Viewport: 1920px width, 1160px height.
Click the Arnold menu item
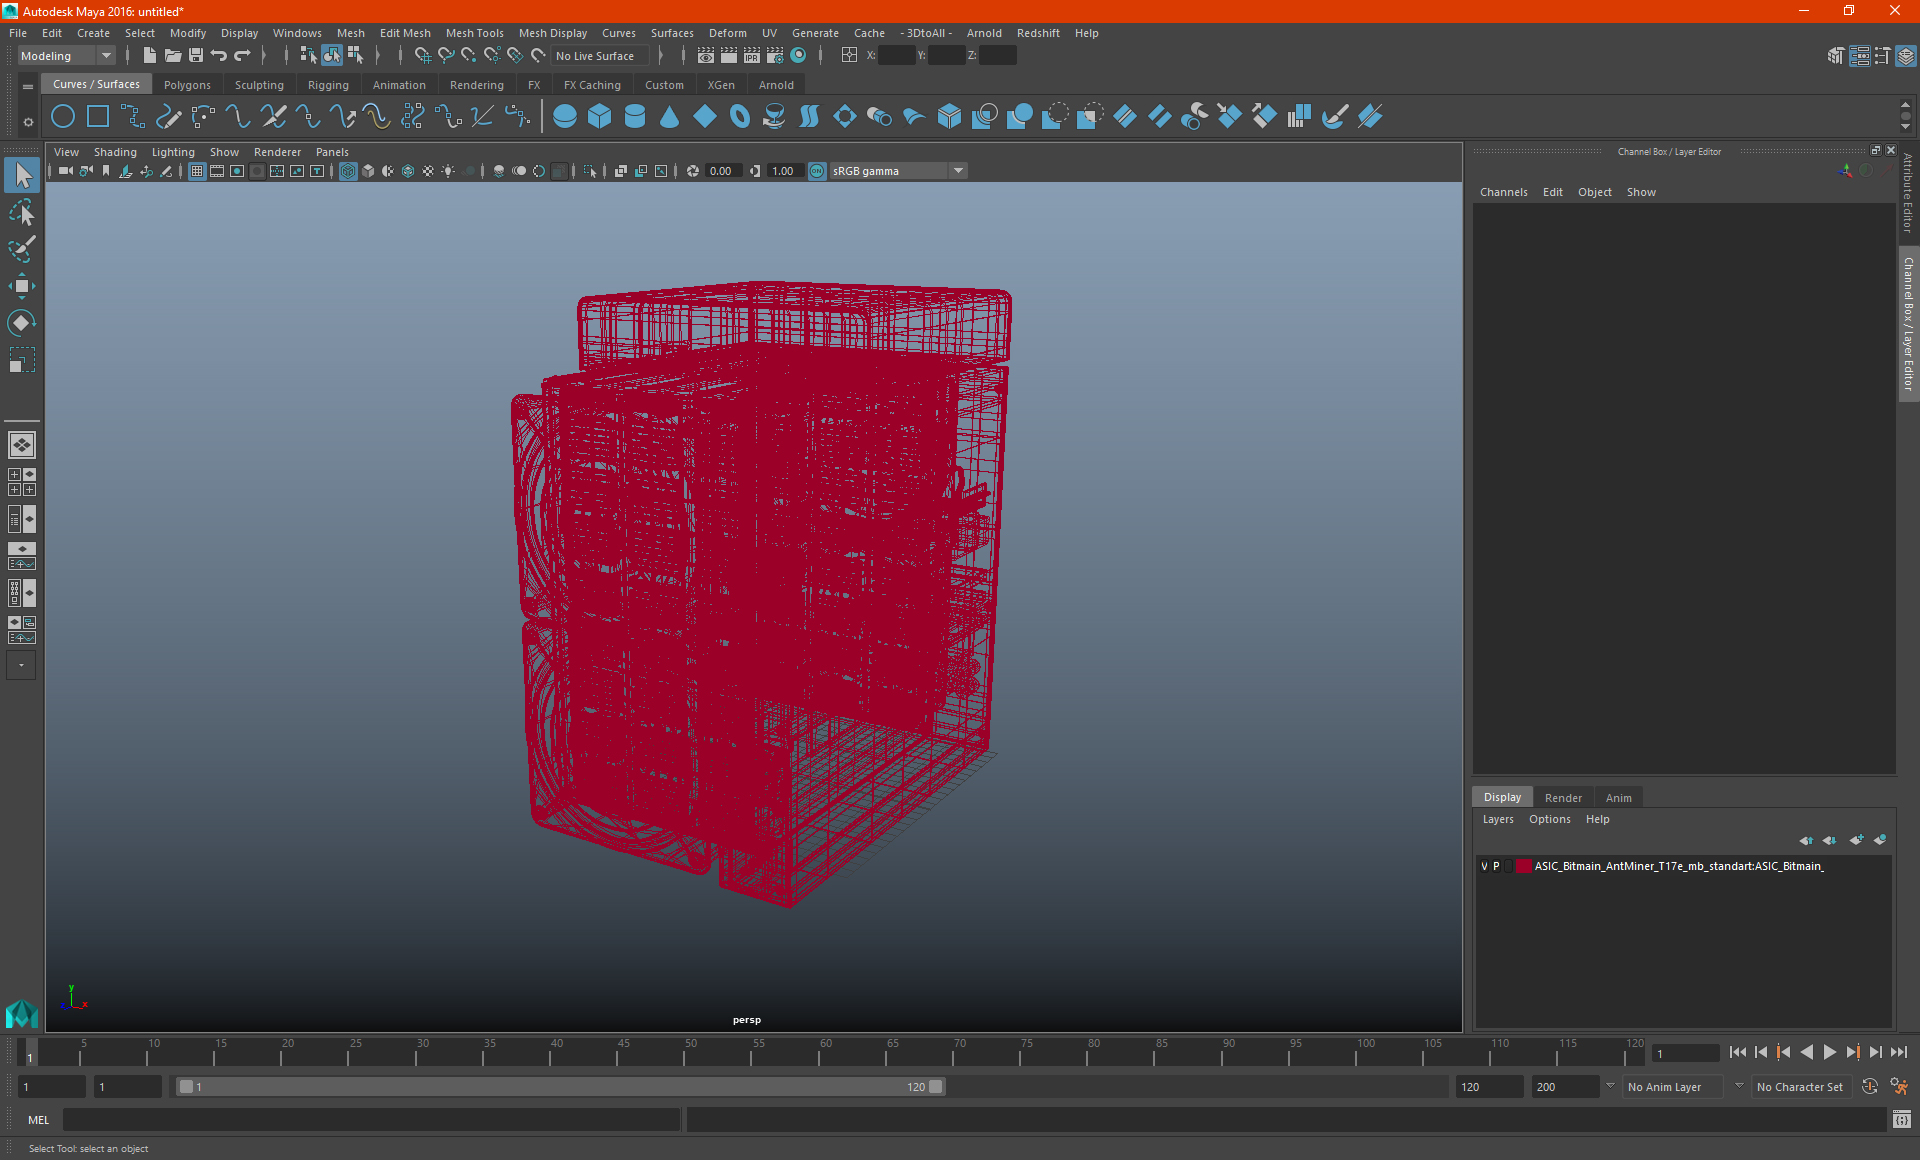(983, 32)
